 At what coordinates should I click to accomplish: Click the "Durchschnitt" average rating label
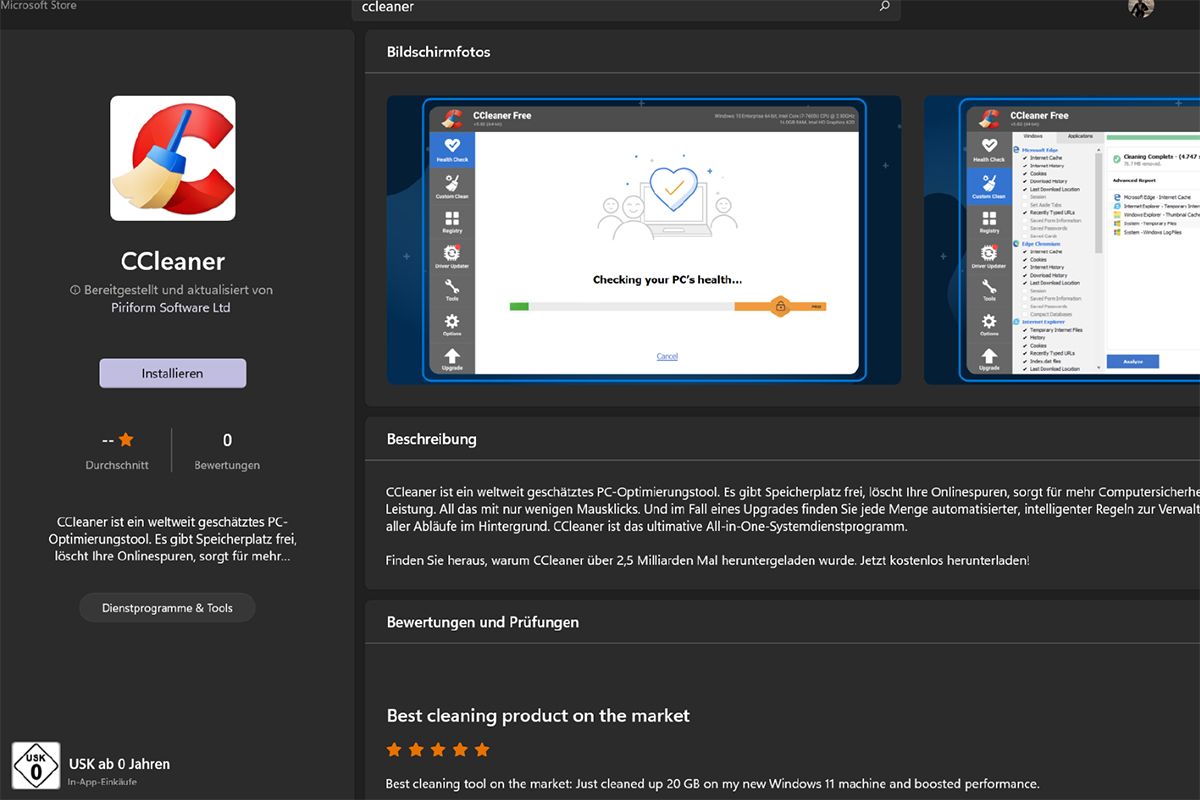click(117, 465)
